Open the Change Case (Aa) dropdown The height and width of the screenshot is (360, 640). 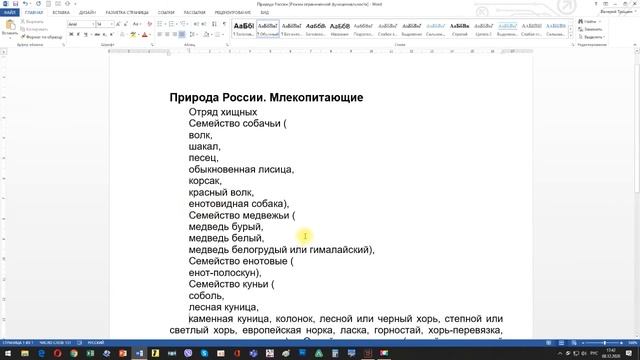coord(137,24)
